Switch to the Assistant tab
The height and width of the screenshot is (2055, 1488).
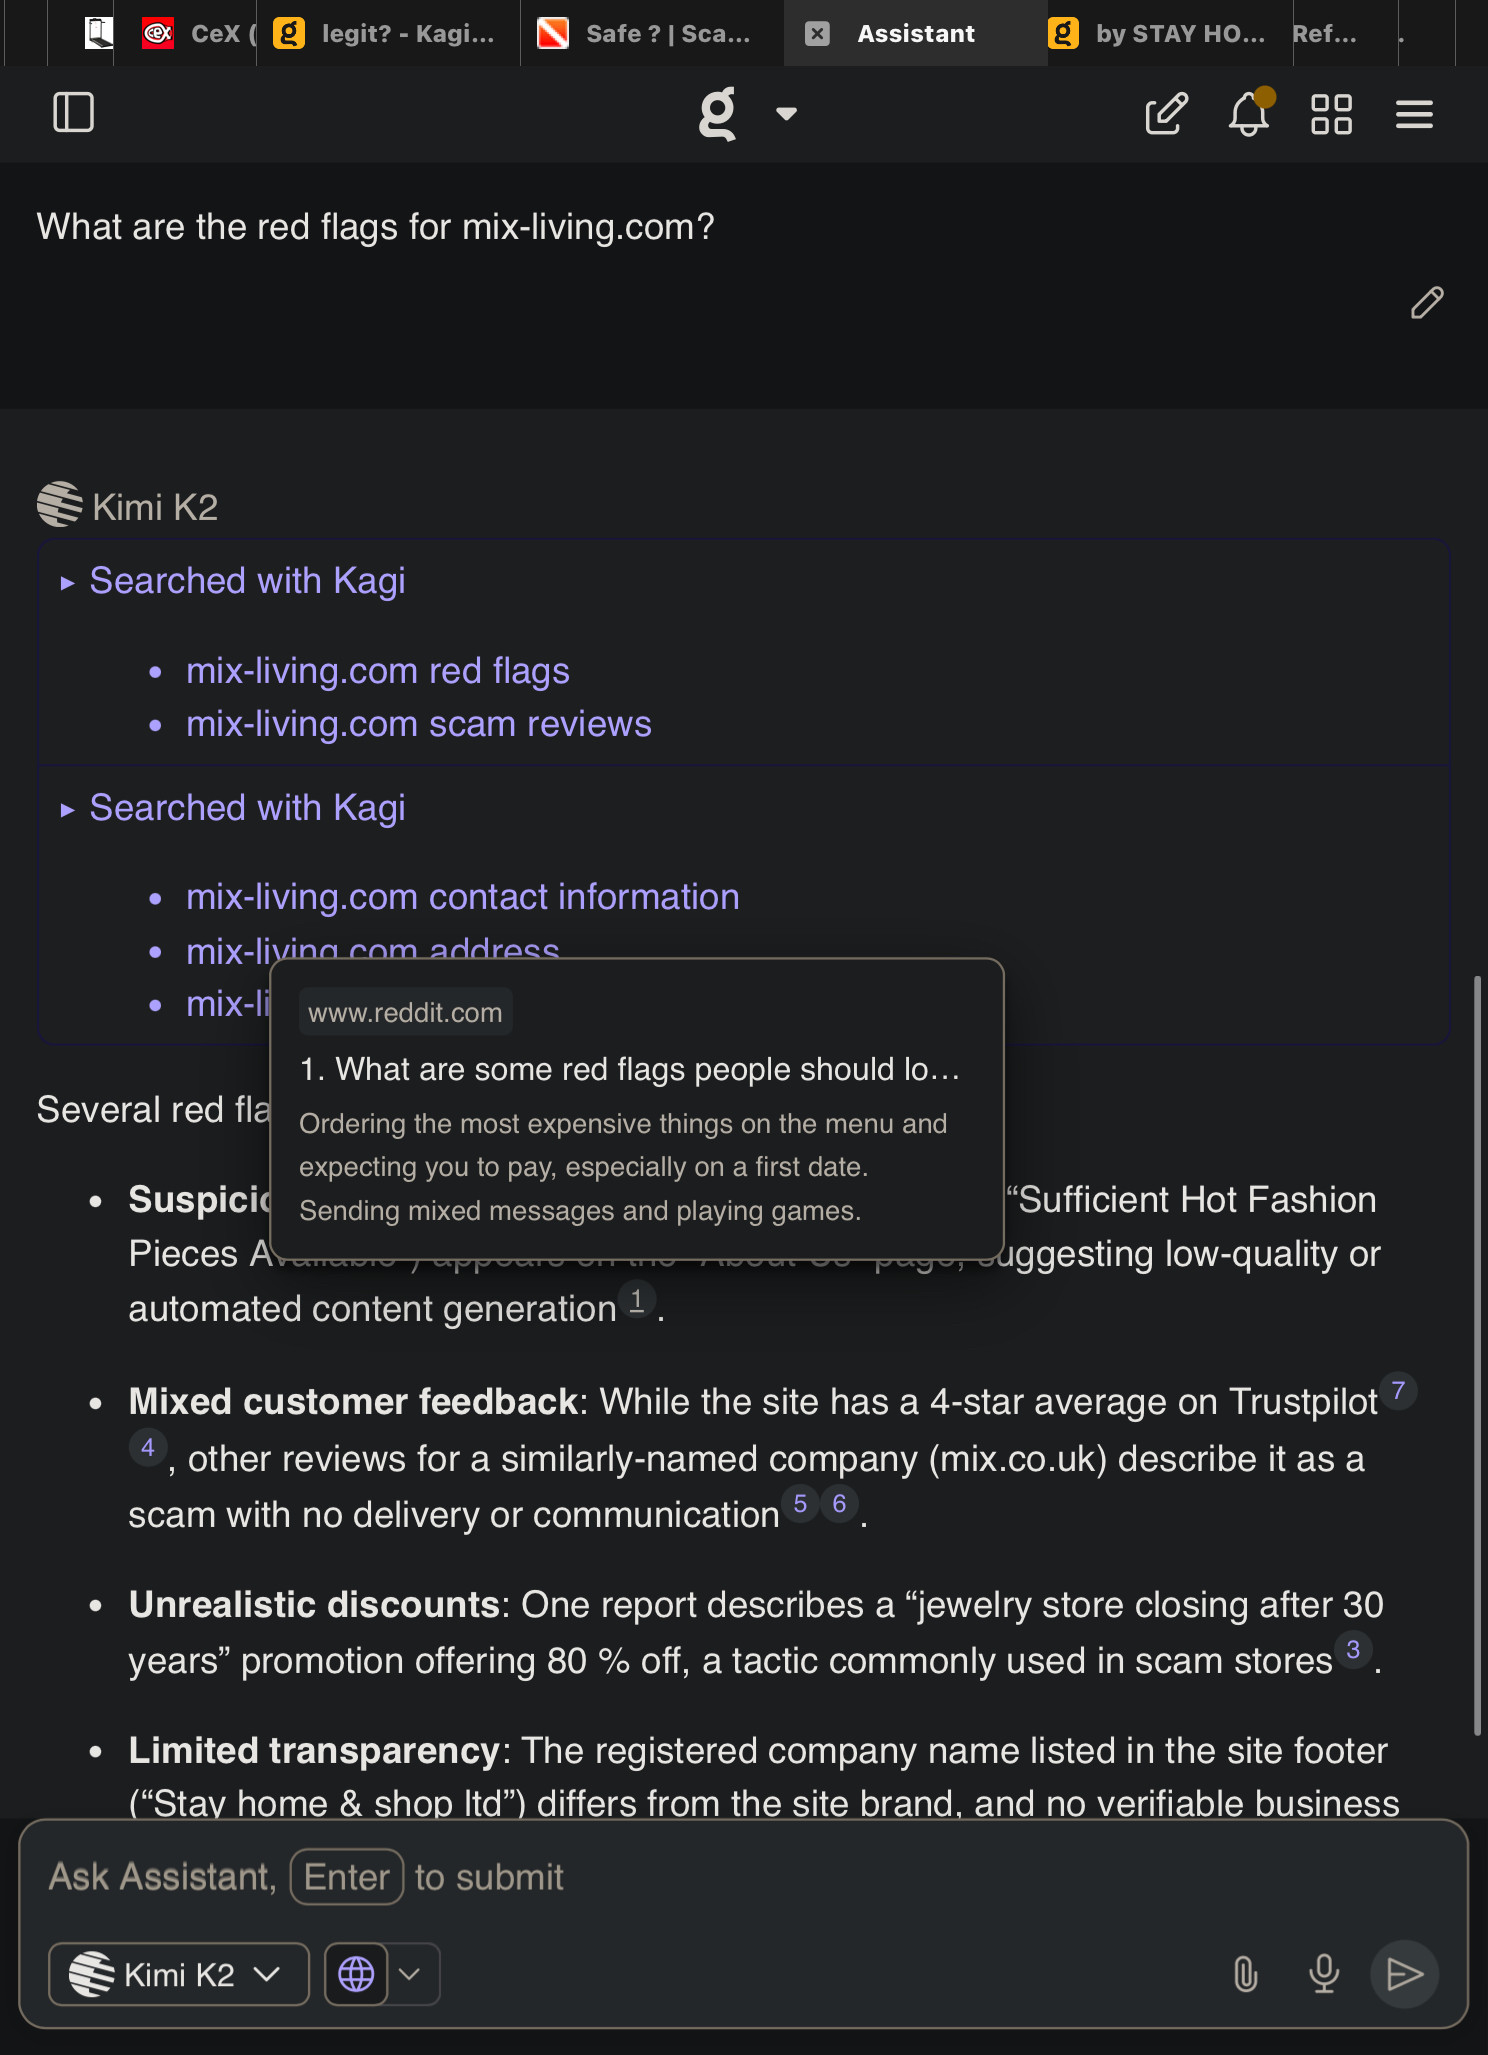click(x=915, y=34)
